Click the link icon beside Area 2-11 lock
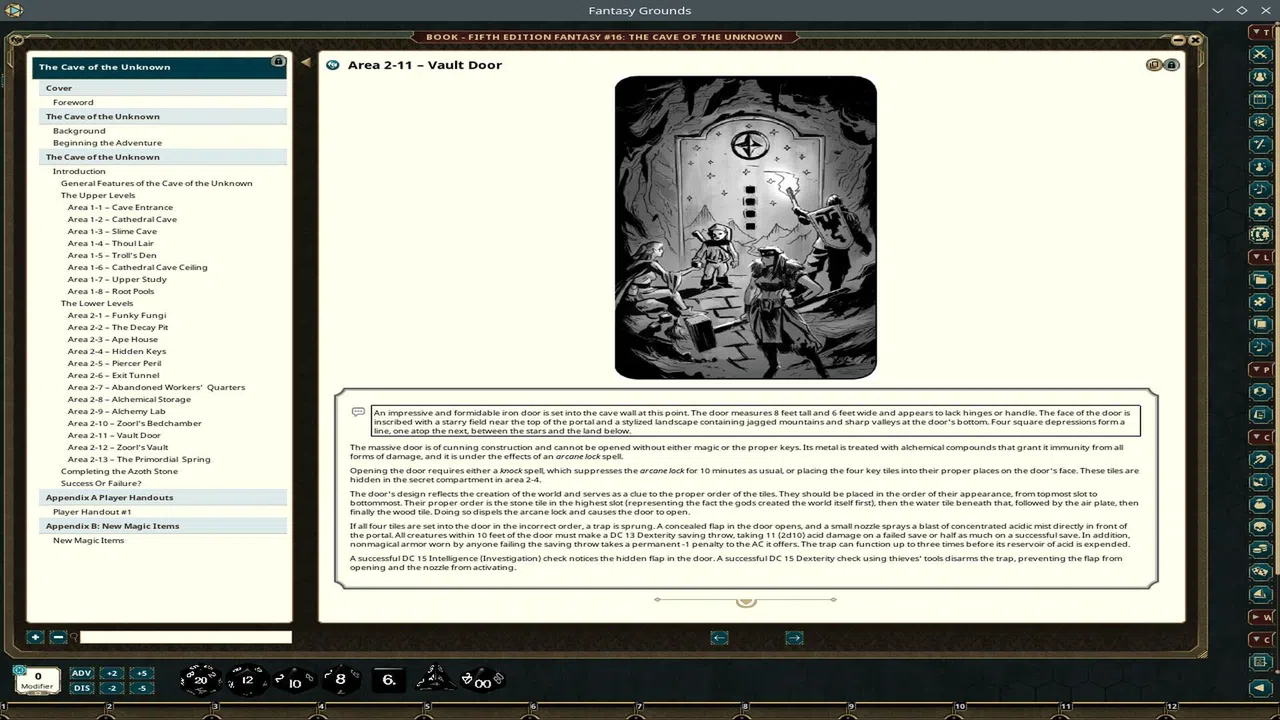 pyautogui.click(x=1153, y=65)
